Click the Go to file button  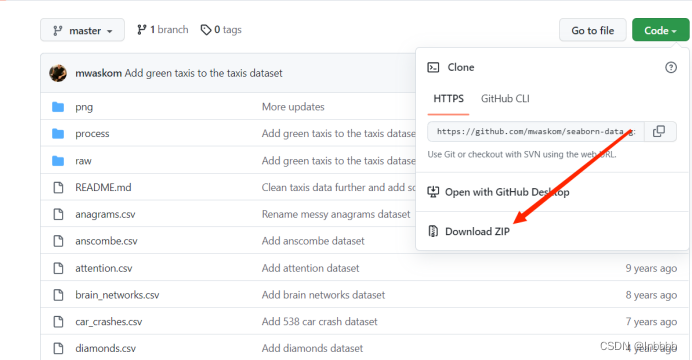point(593,30)
